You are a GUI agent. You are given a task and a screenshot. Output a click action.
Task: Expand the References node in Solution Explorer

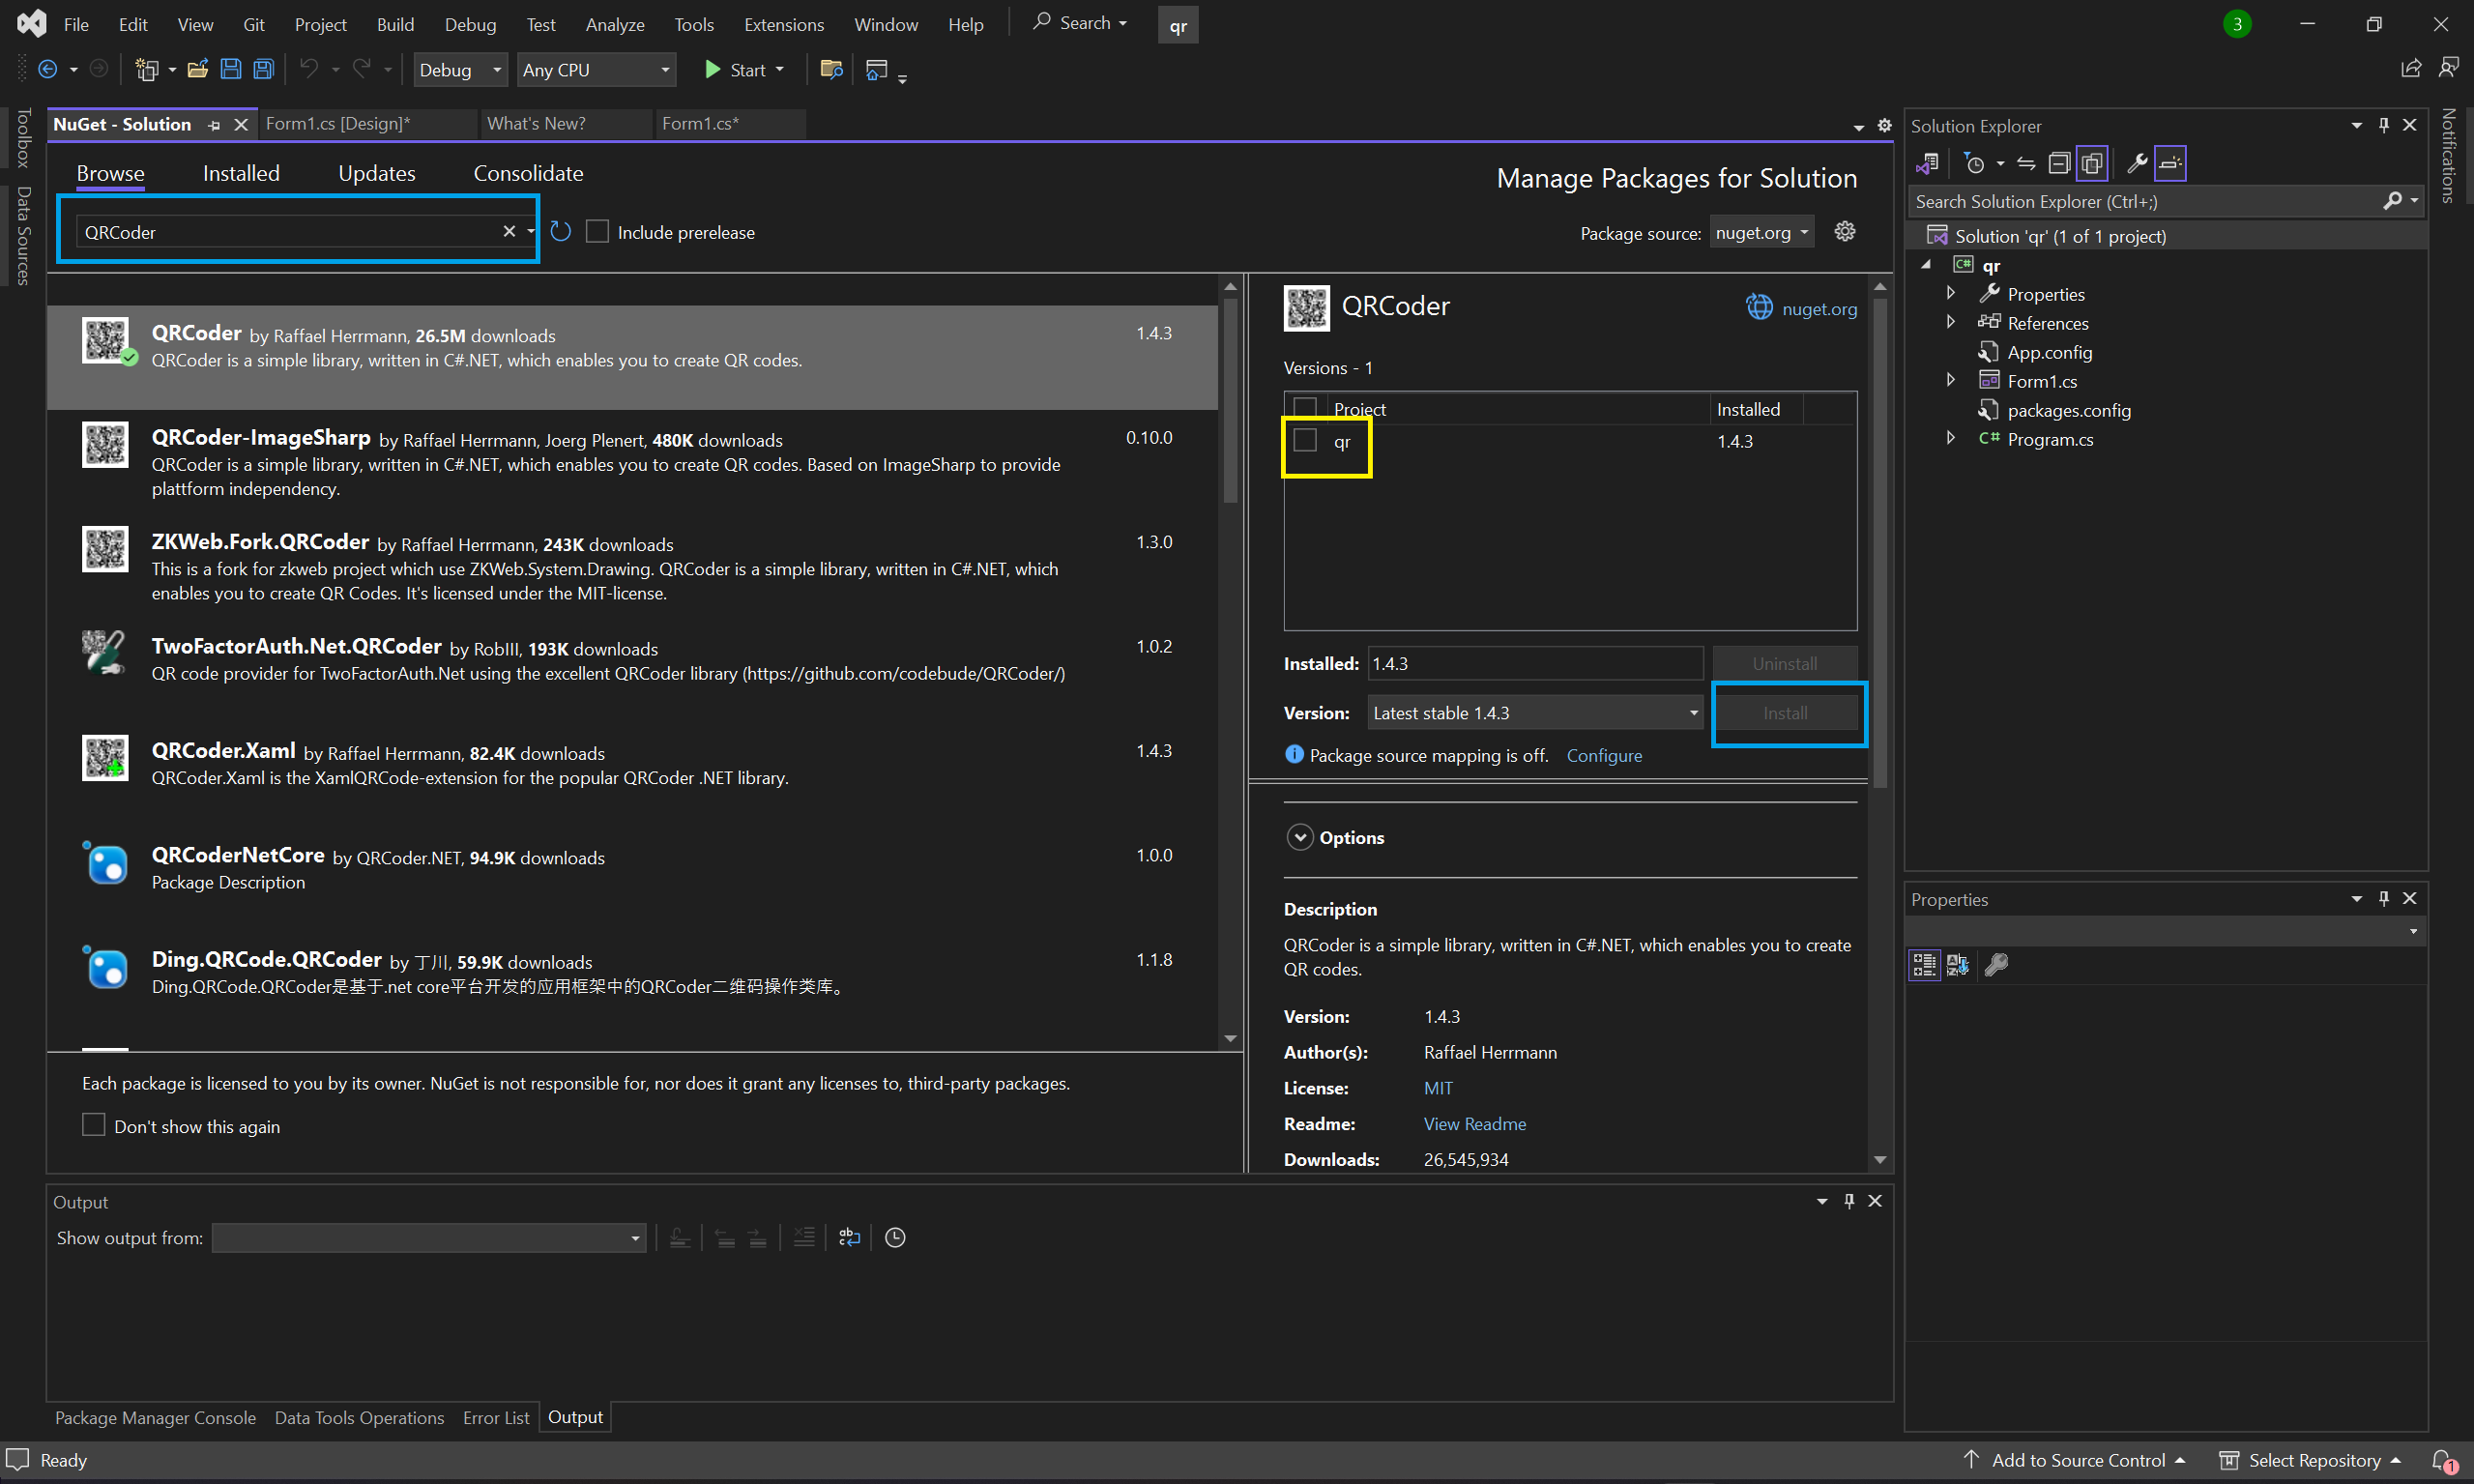point(1950,322)
